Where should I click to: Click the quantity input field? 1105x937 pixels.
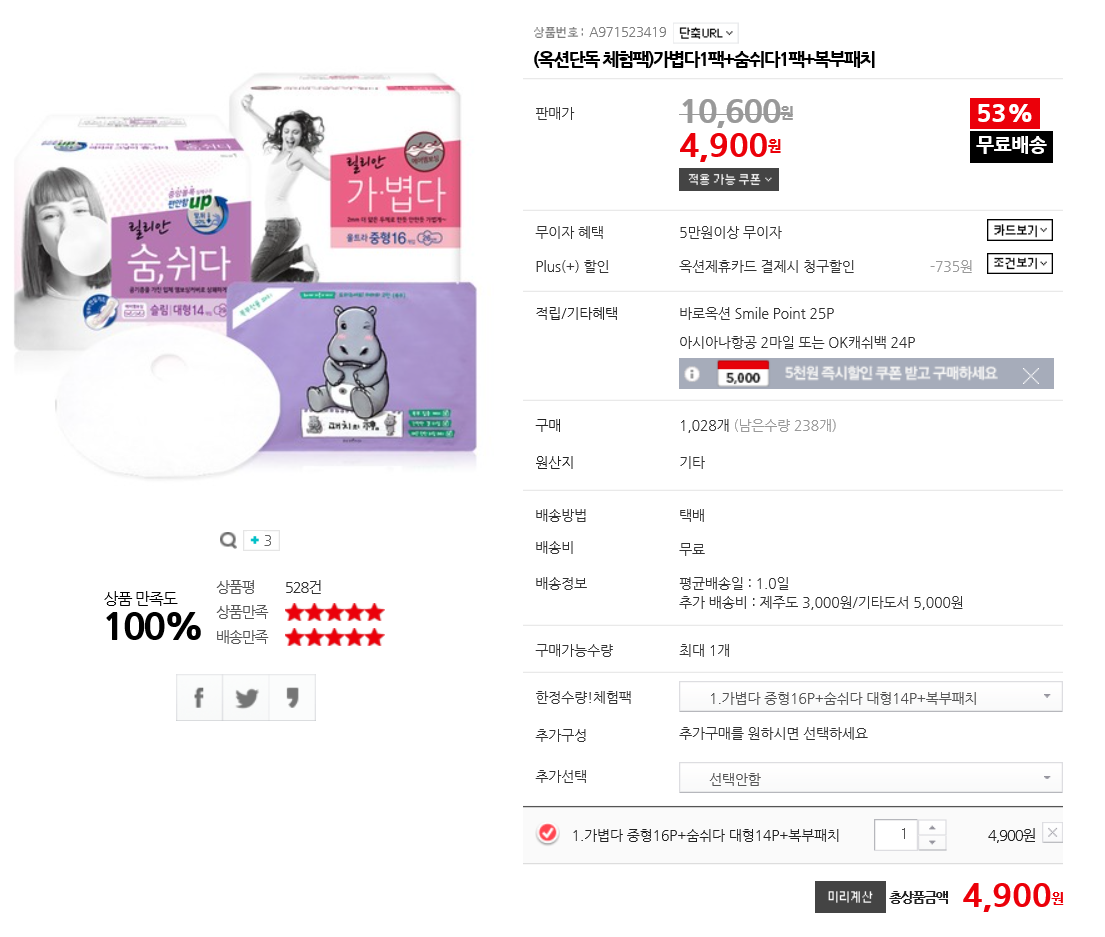[896, 835]
